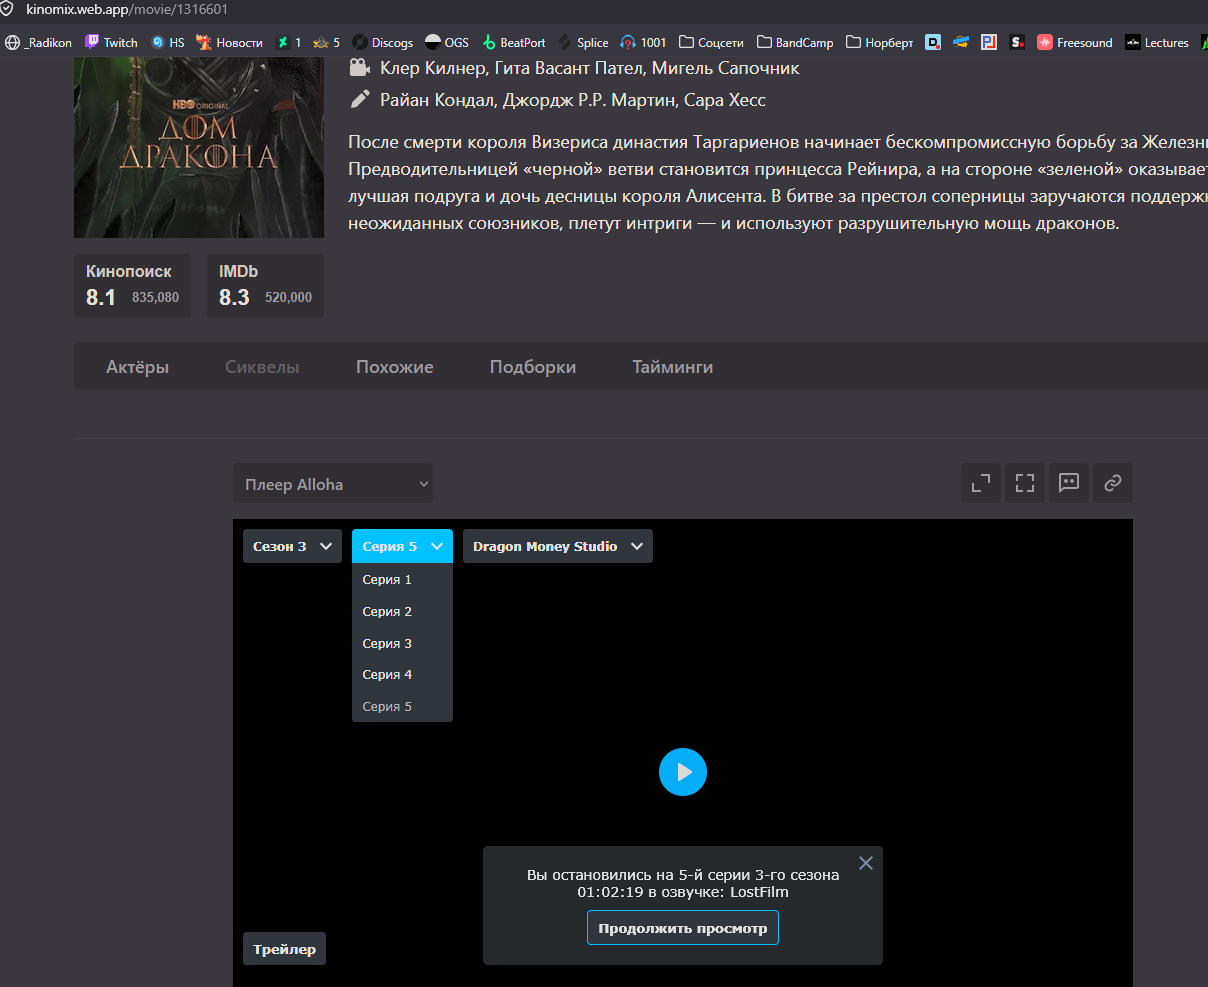Open the Freesound bookmark
The height and width of the screenshot is (987, 1208).
click(1075, 42)
